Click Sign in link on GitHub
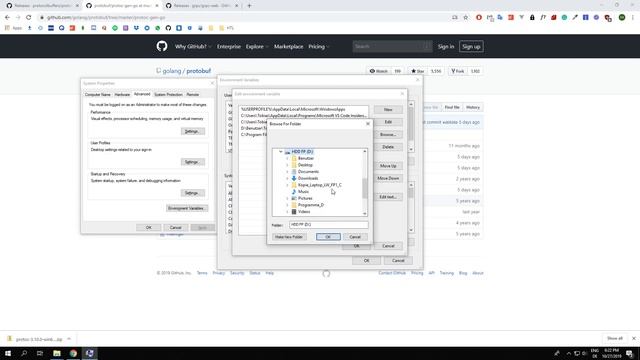 pos(446,47)
